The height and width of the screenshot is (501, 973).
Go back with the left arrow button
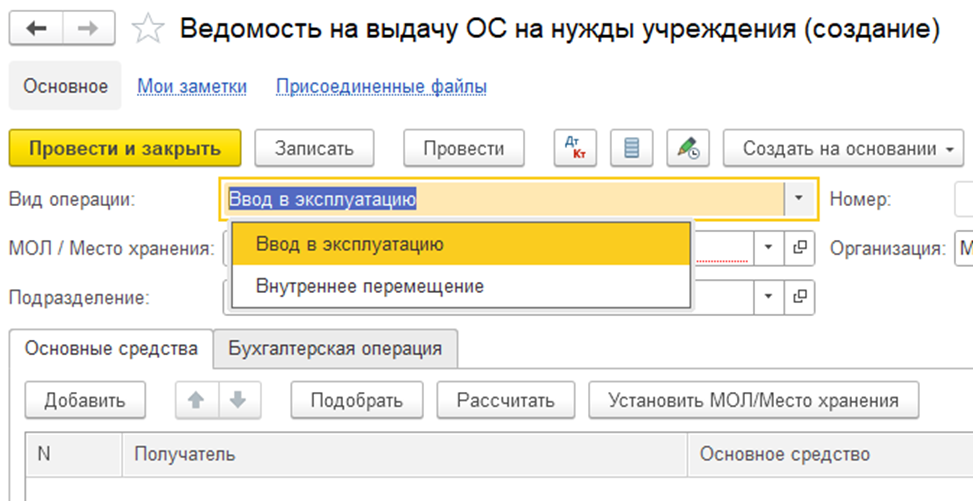[36, 29]
